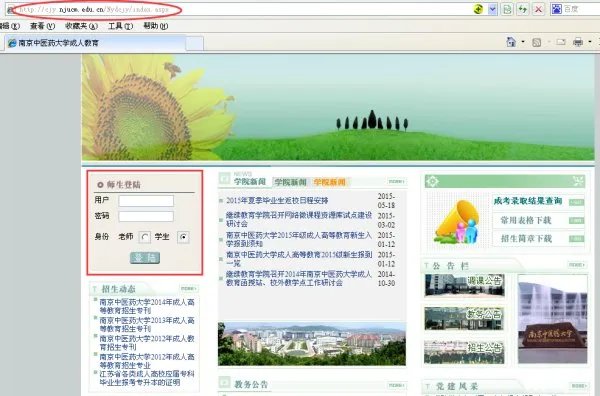
Task: Click the Print icon
Action: pyautogui.click(x=578, y=42)
